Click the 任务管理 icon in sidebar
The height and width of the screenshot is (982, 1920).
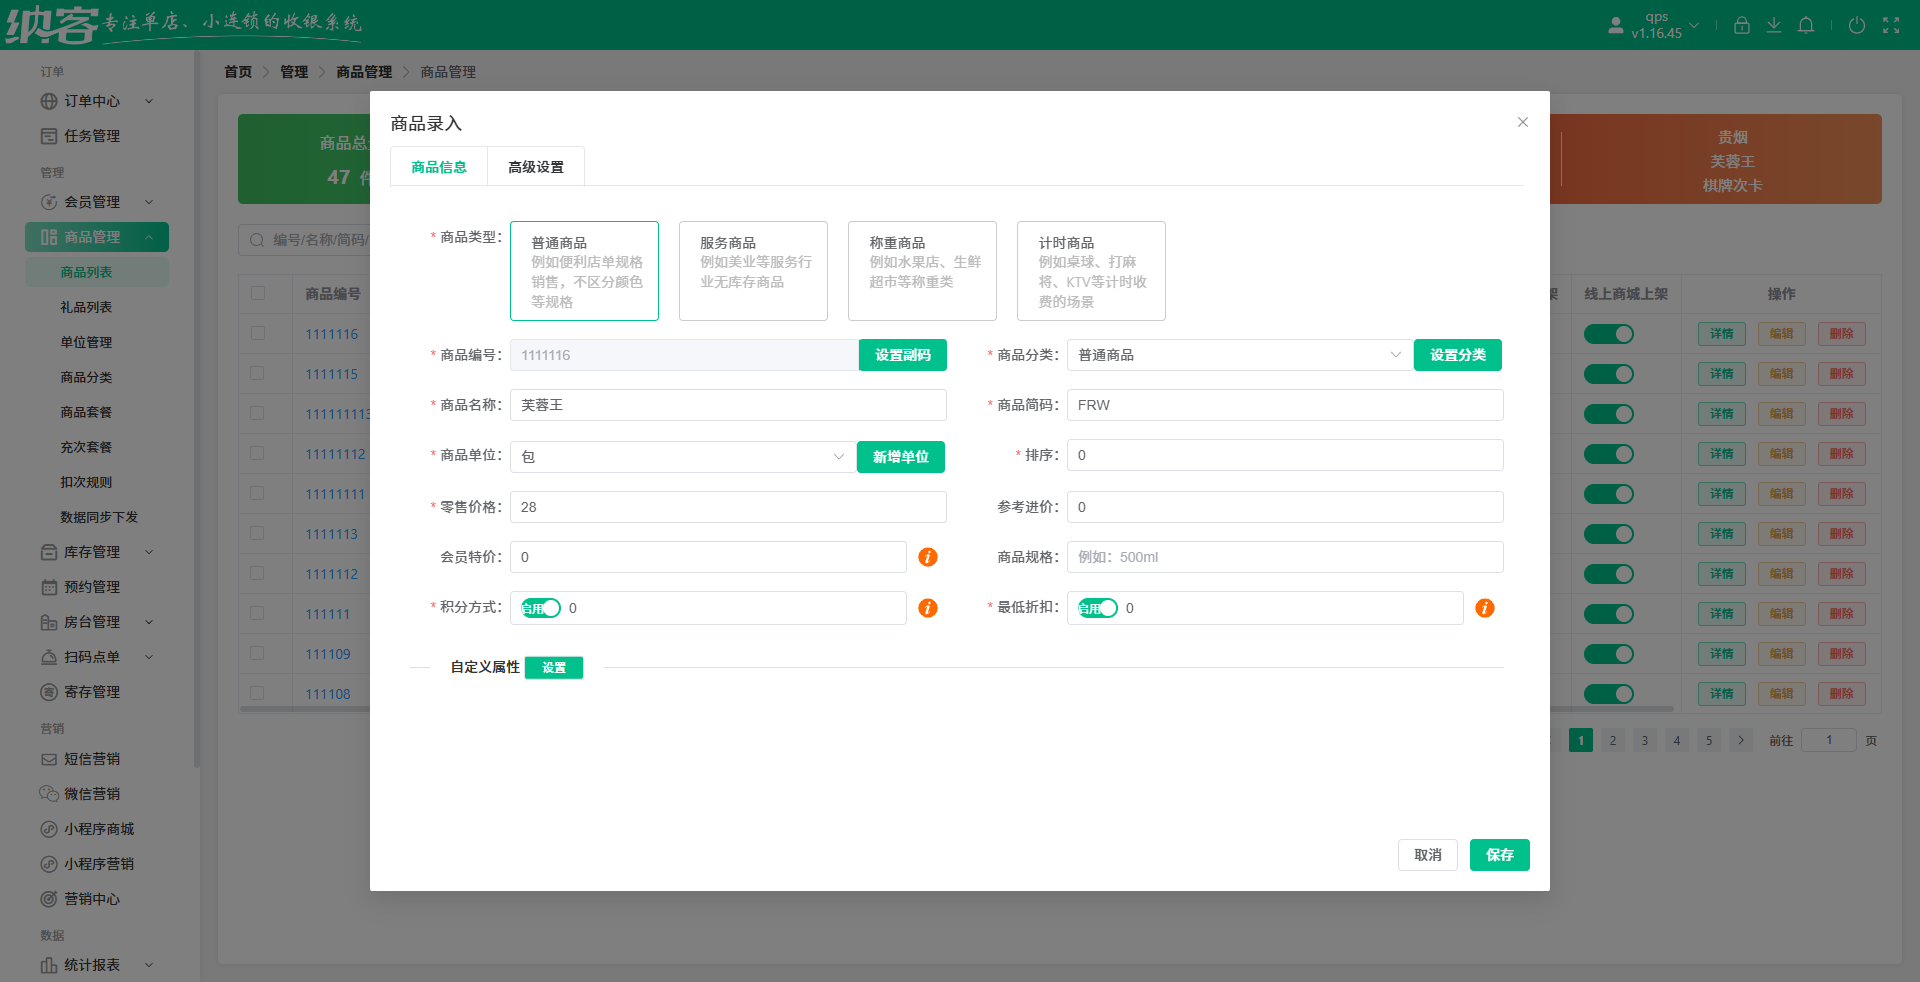tap(49, 136)
